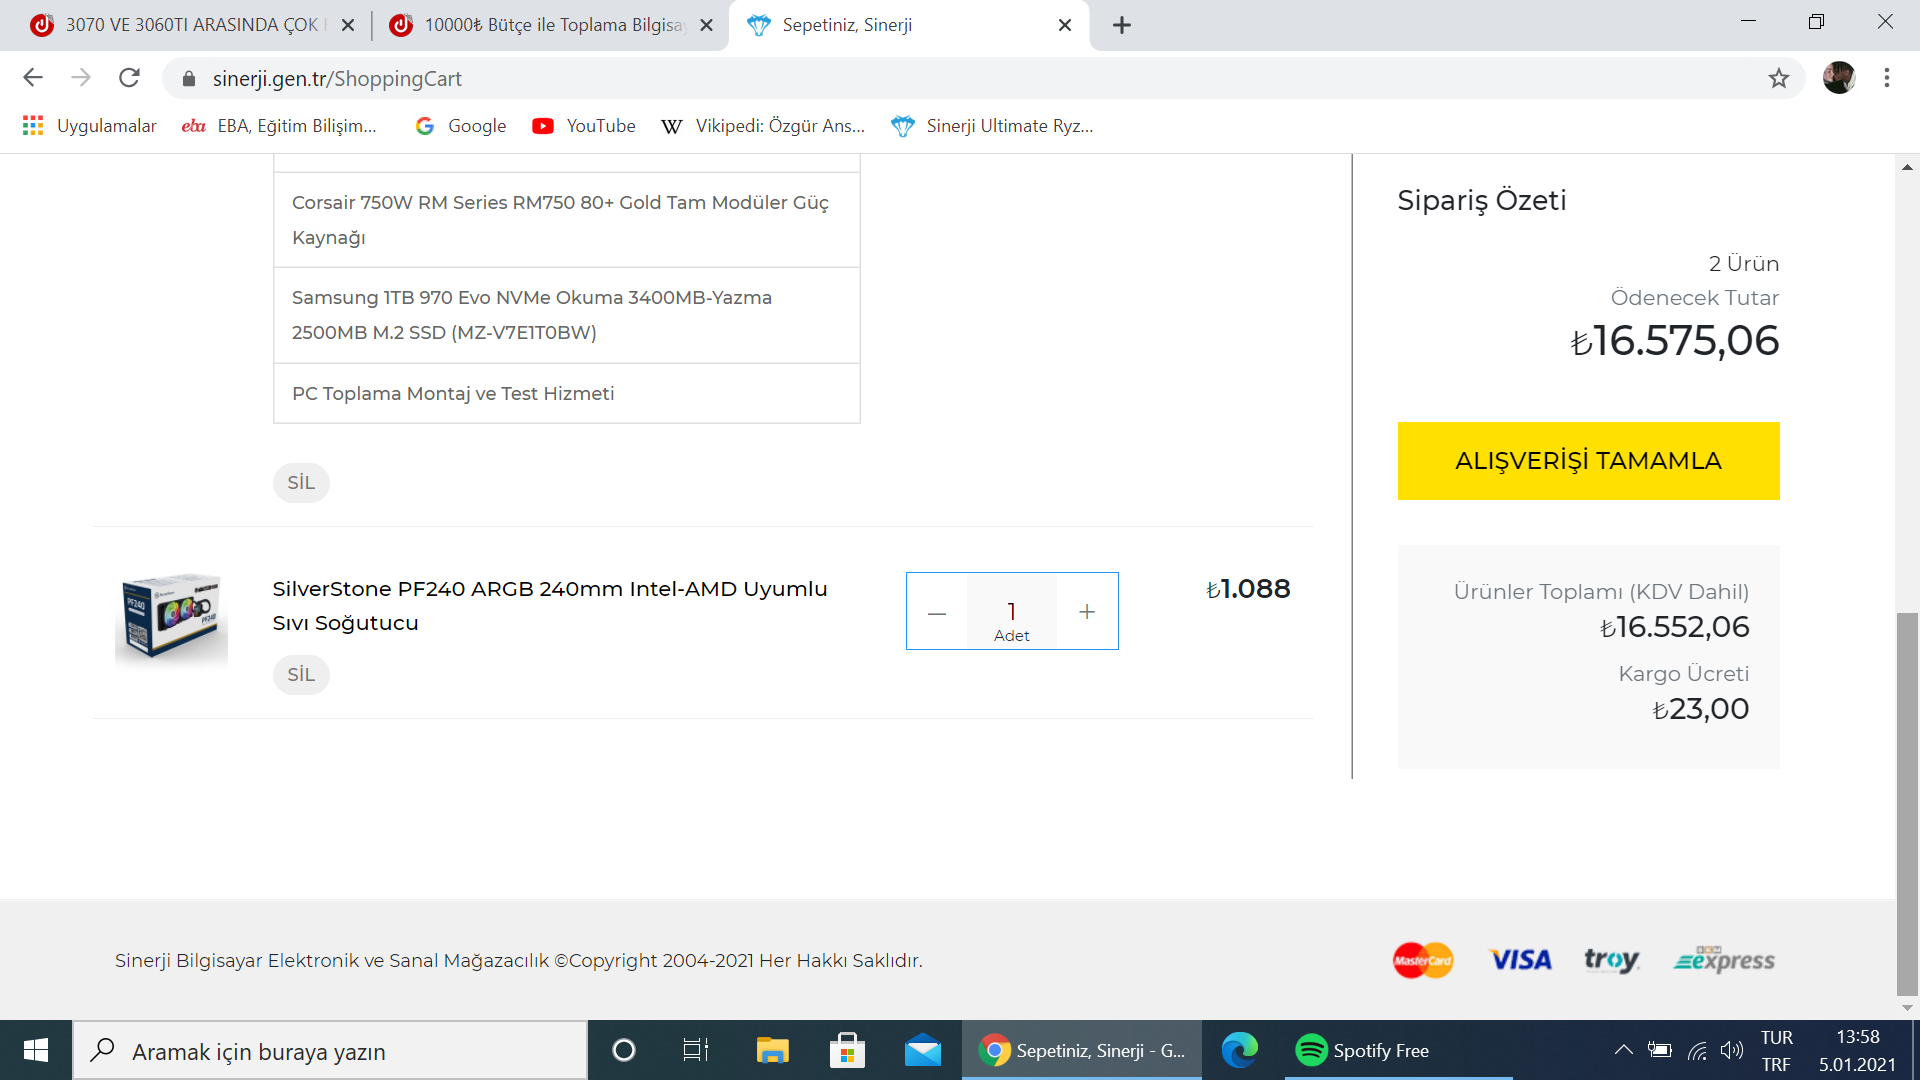Click the TROY payment icon
The image size is (1920, 1080).
pyautogui.click(x=1609, y=960)
